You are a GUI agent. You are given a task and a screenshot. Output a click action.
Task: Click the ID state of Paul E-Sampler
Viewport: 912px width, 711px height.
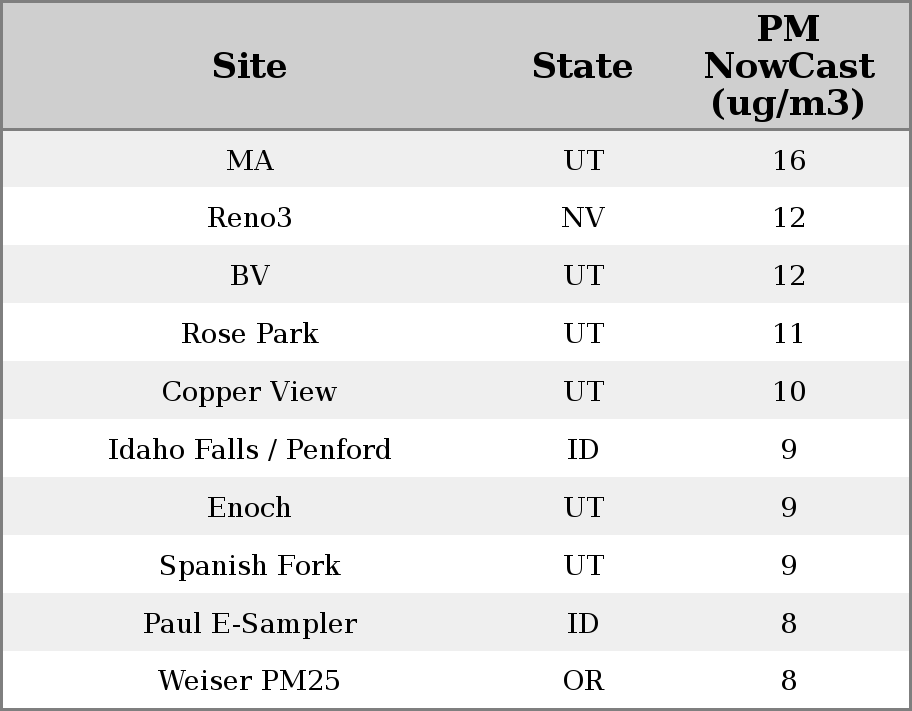582,624
